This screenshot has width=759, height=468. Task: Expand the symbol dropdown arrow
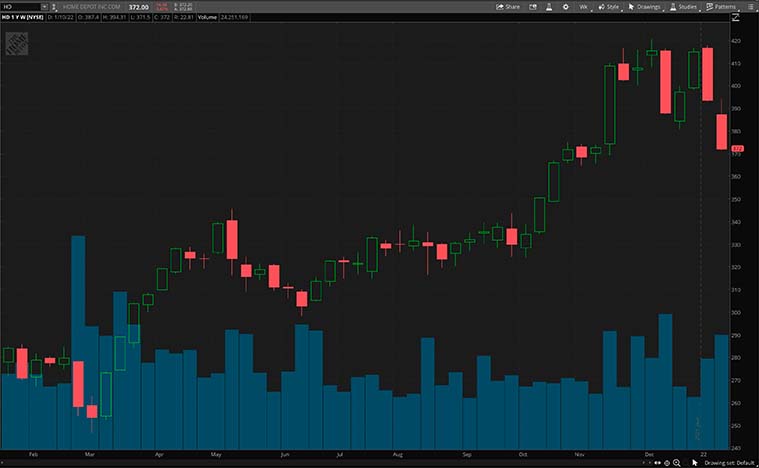[x=45, y=6]
